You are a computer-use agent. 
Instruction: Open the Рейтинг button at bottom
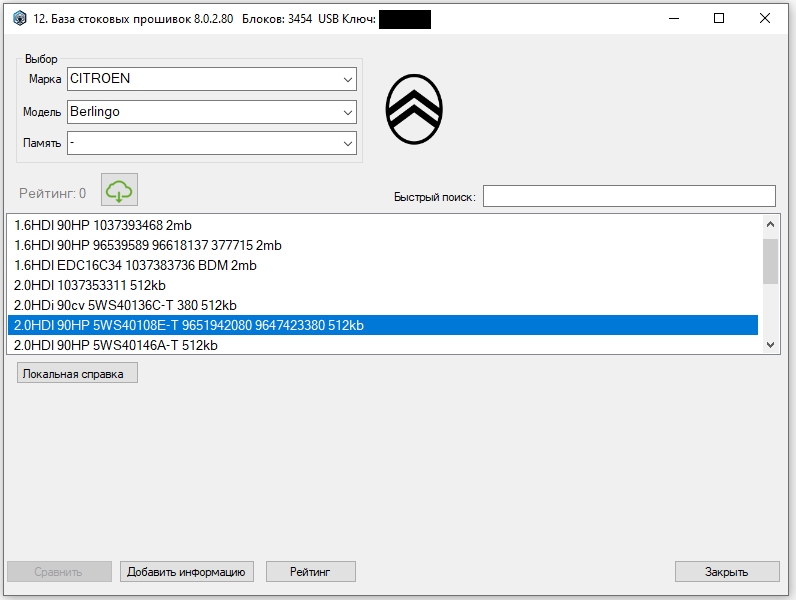tap(311, 572)
